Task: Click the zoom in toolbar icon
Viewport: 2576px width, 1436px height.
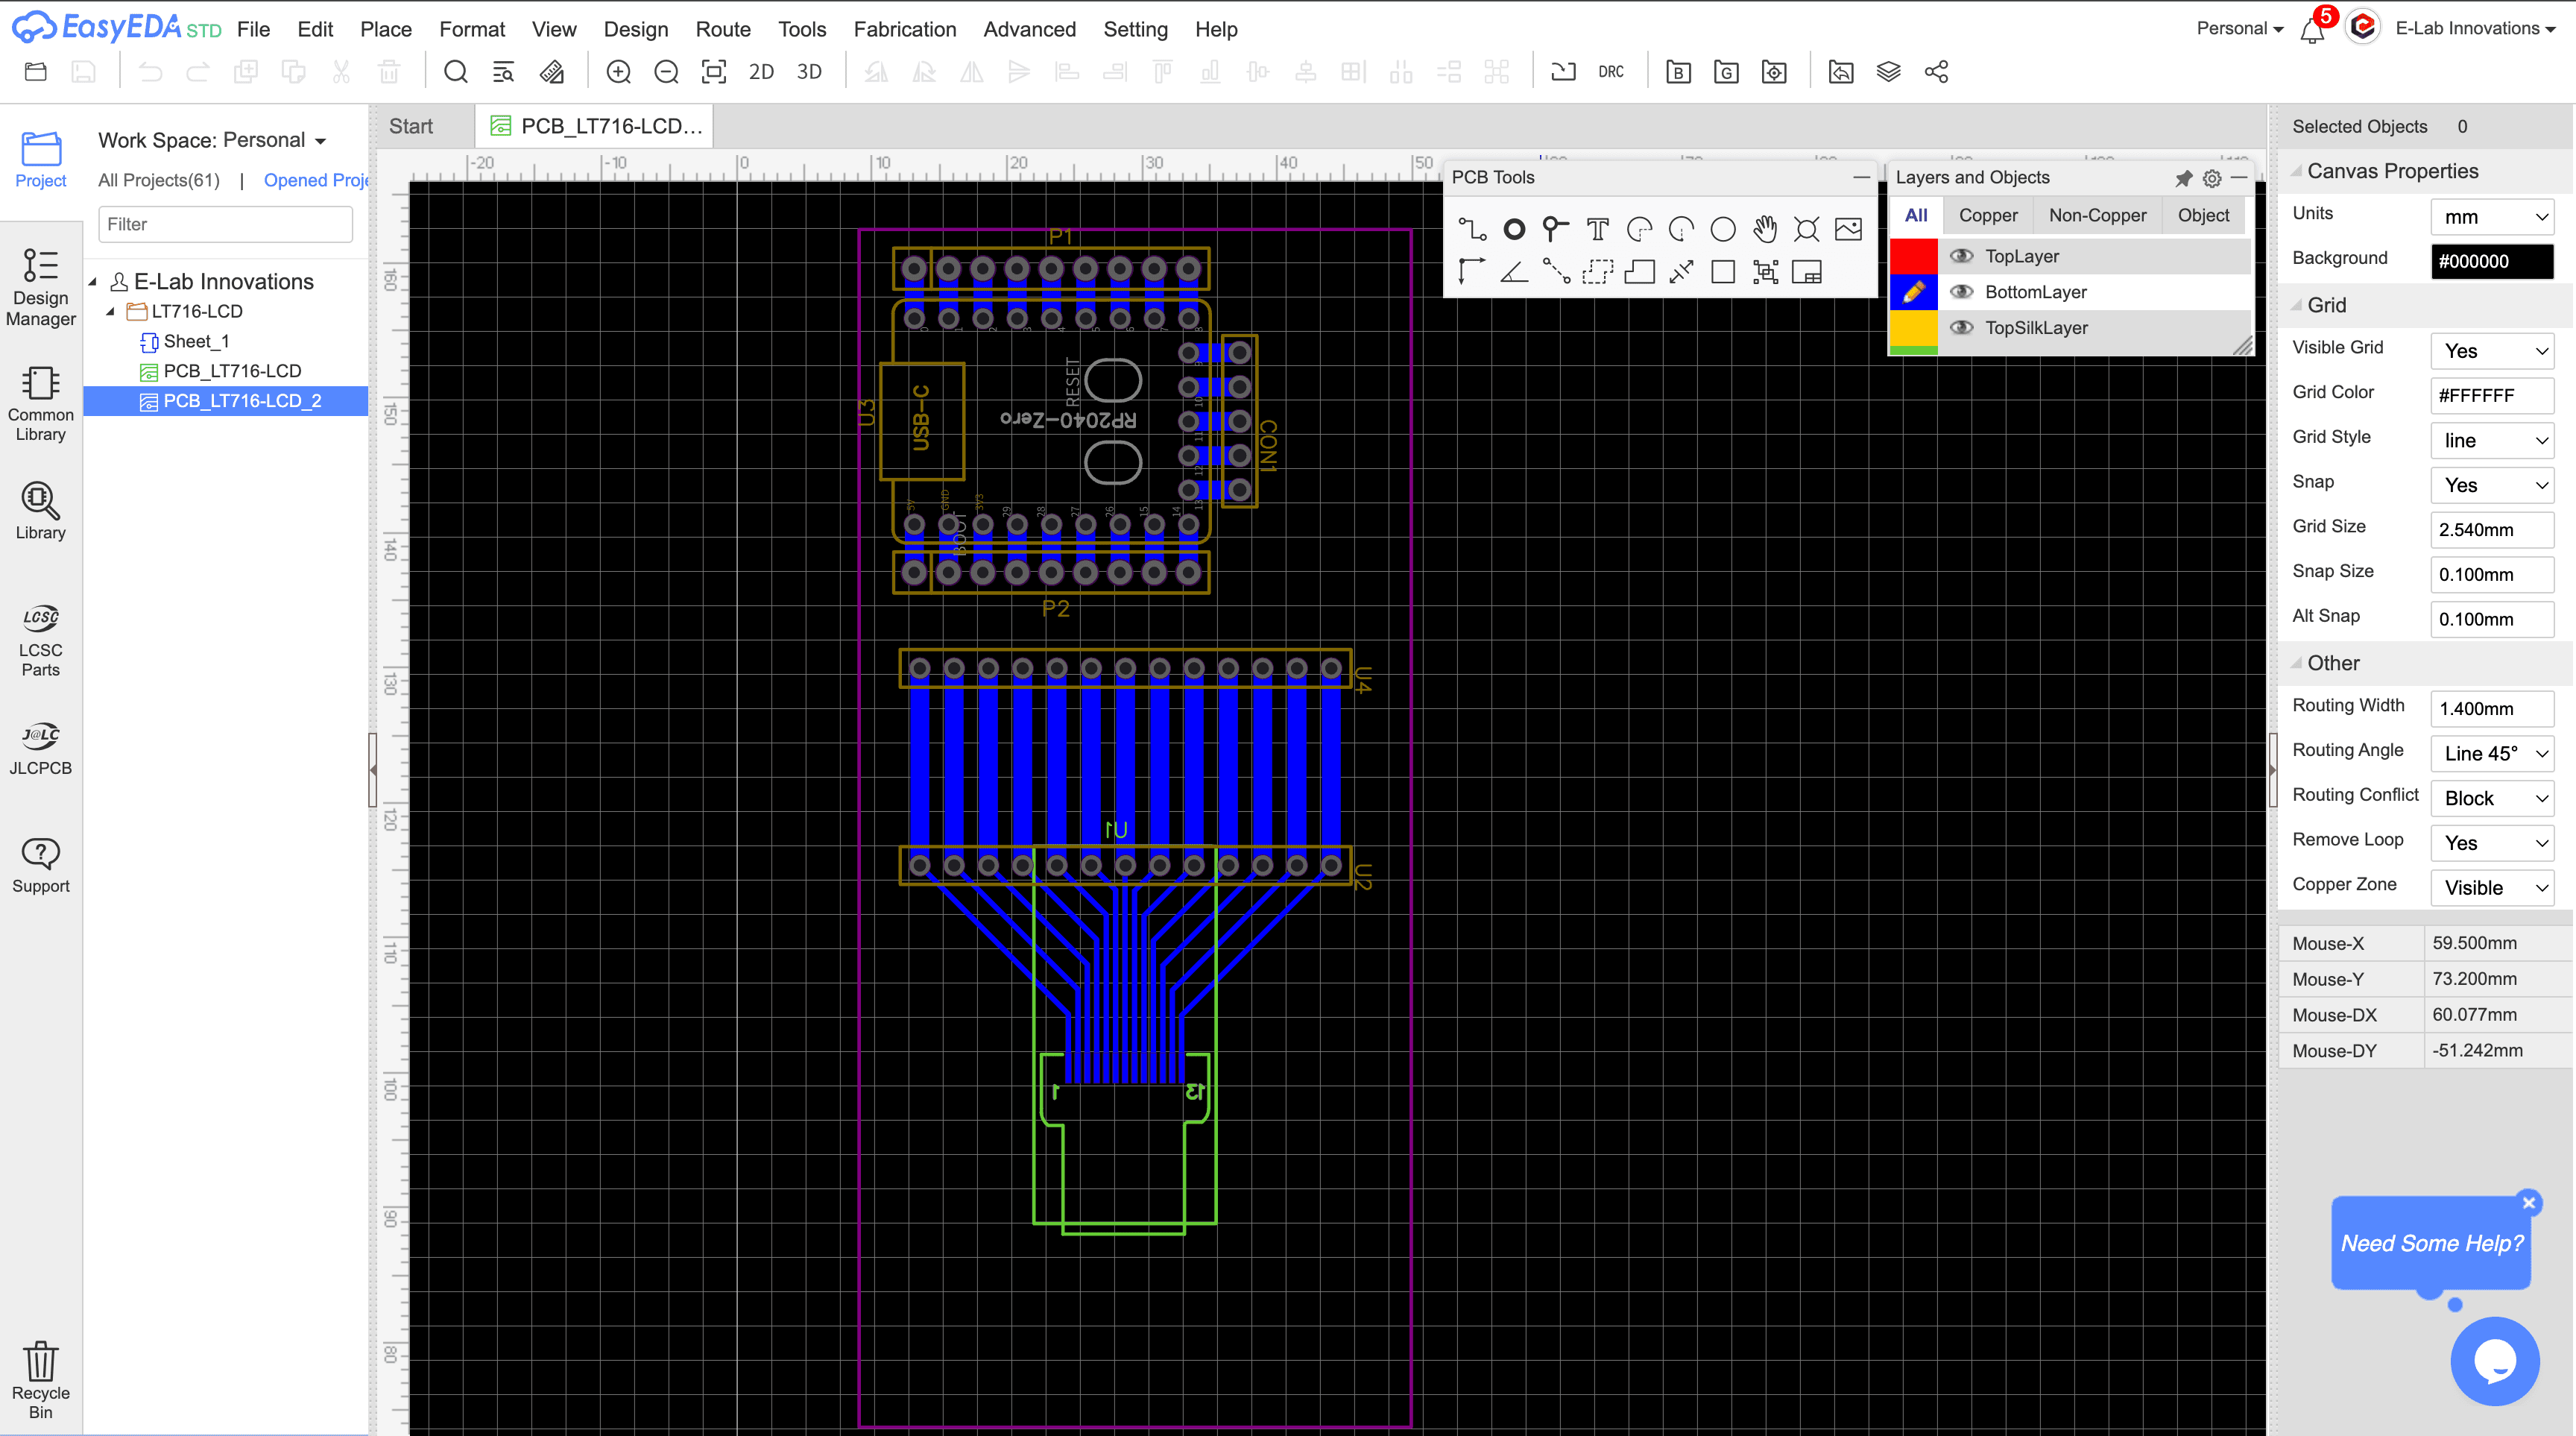Action: [x=619, y=72]
